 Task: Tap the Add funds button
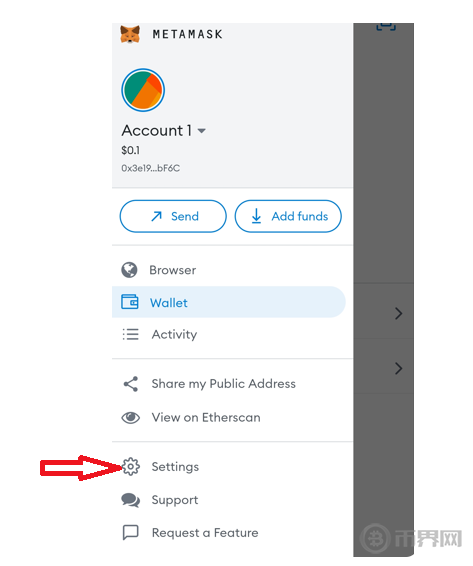tap(288, 216)
